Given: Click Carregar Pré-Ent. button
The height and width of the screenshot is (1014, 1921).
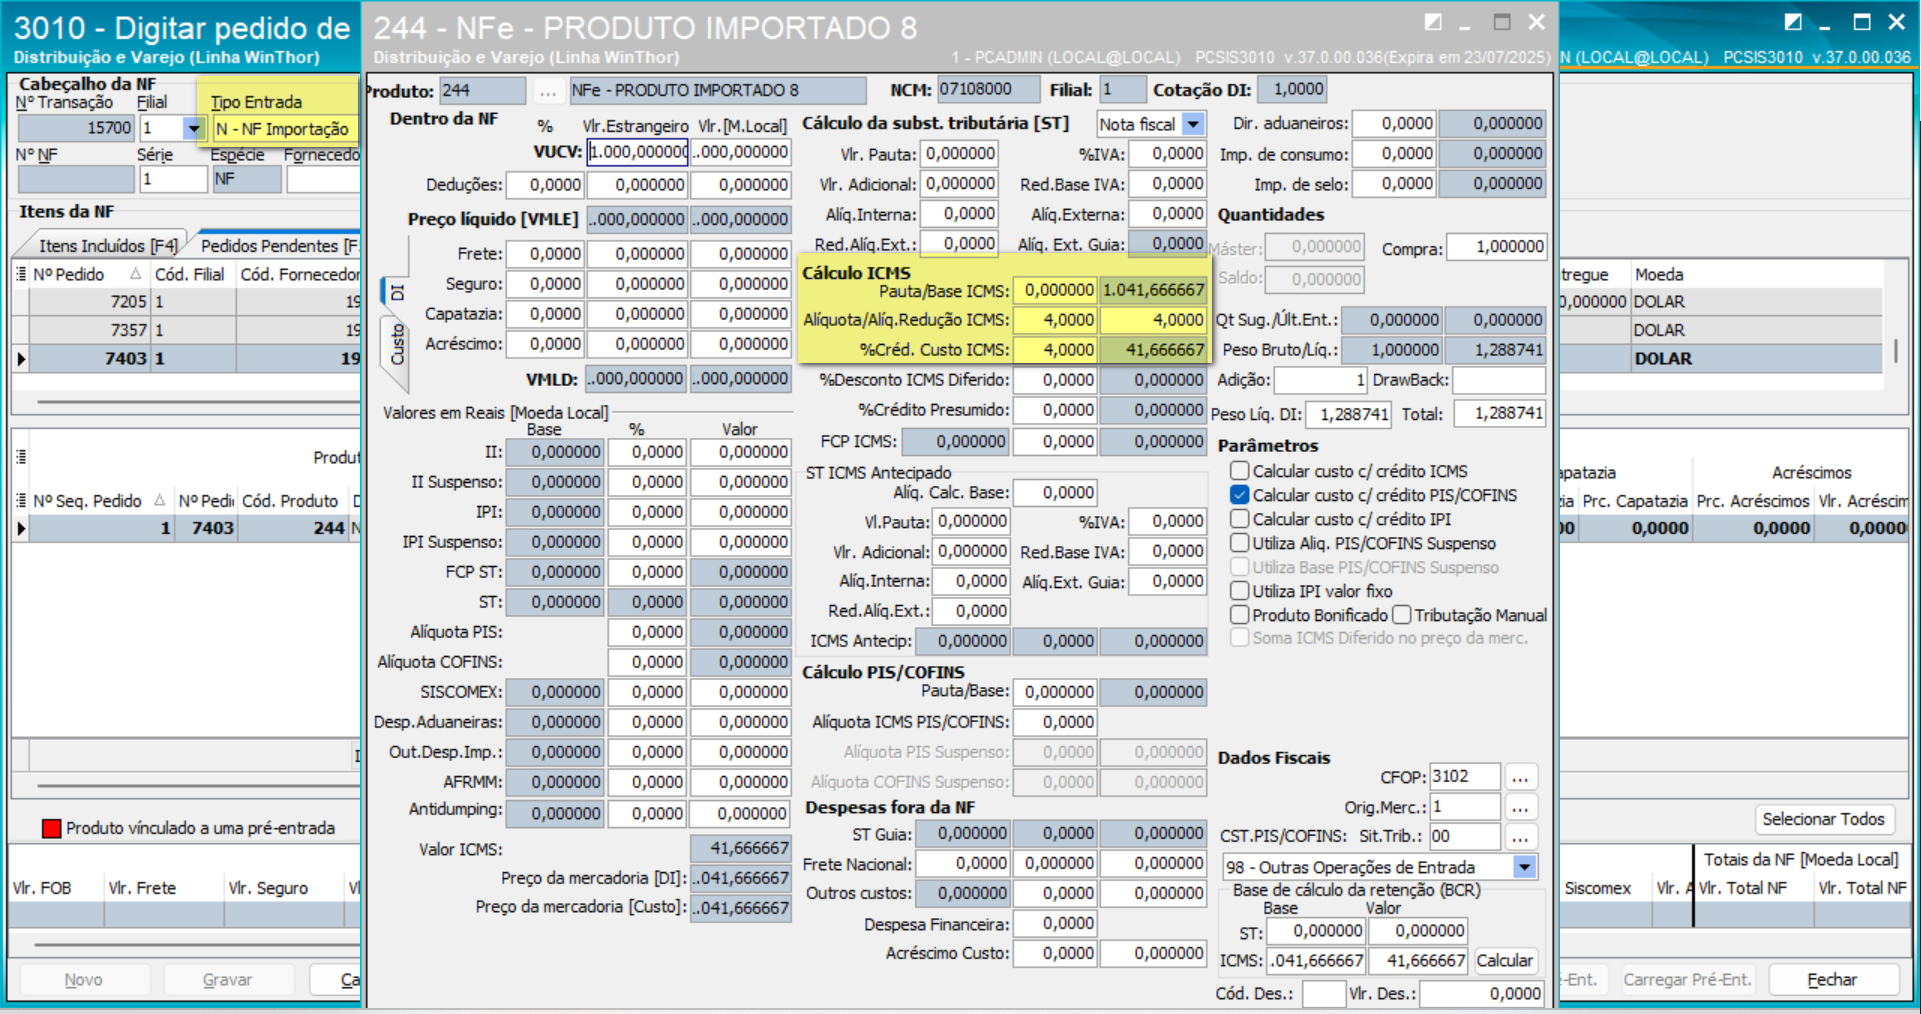Looking at the screenshot, I should [1687, 980].
